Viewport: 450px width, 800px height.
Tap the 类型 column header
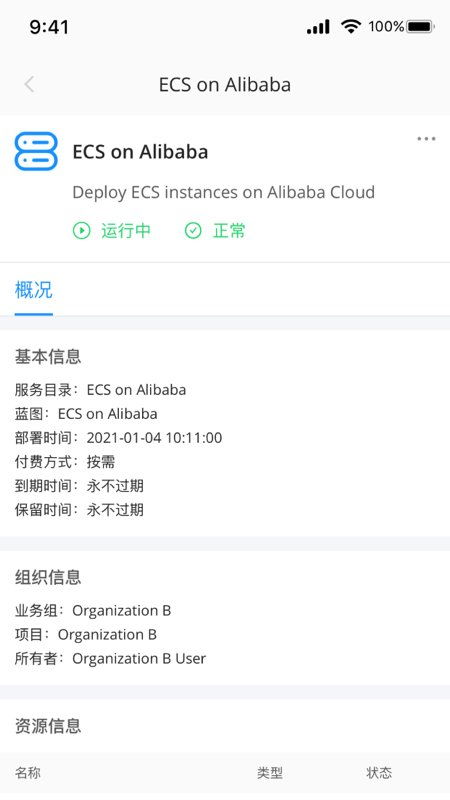click(x=270, y=773)
